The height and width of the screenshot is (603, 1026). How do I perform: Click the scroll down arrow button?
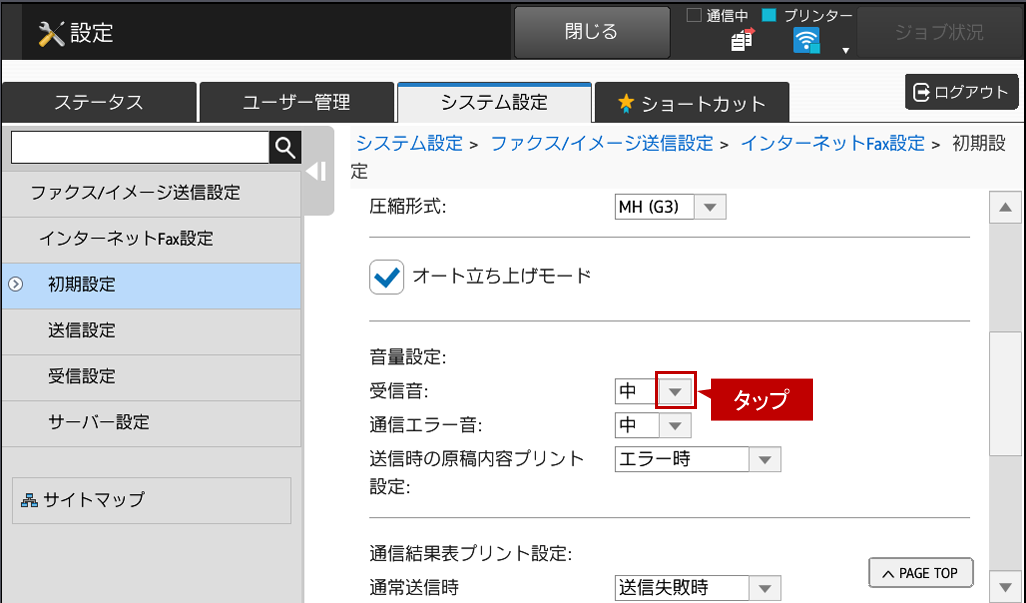point(1005,587)
